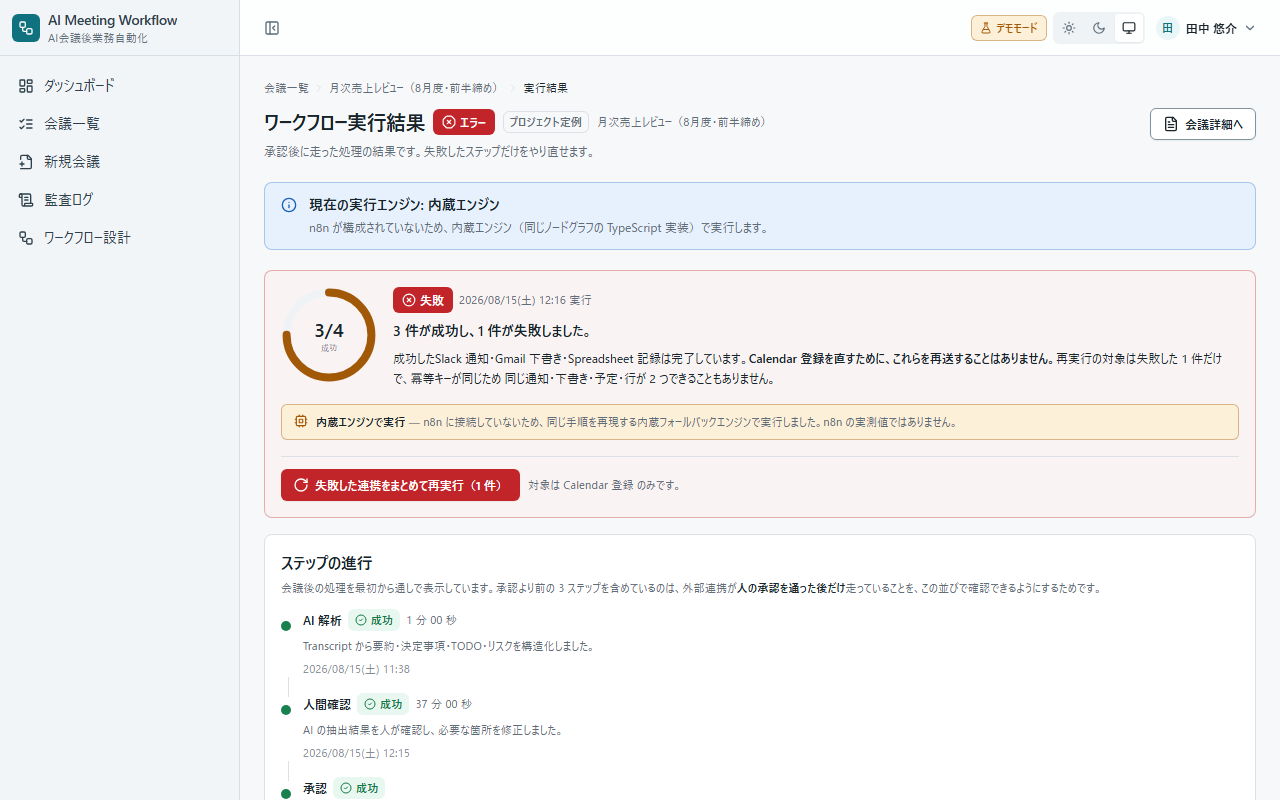This screenshot has width=1280, height=800.
Task: Select system theme monitor icon
Action: [x=1129, y=28]
